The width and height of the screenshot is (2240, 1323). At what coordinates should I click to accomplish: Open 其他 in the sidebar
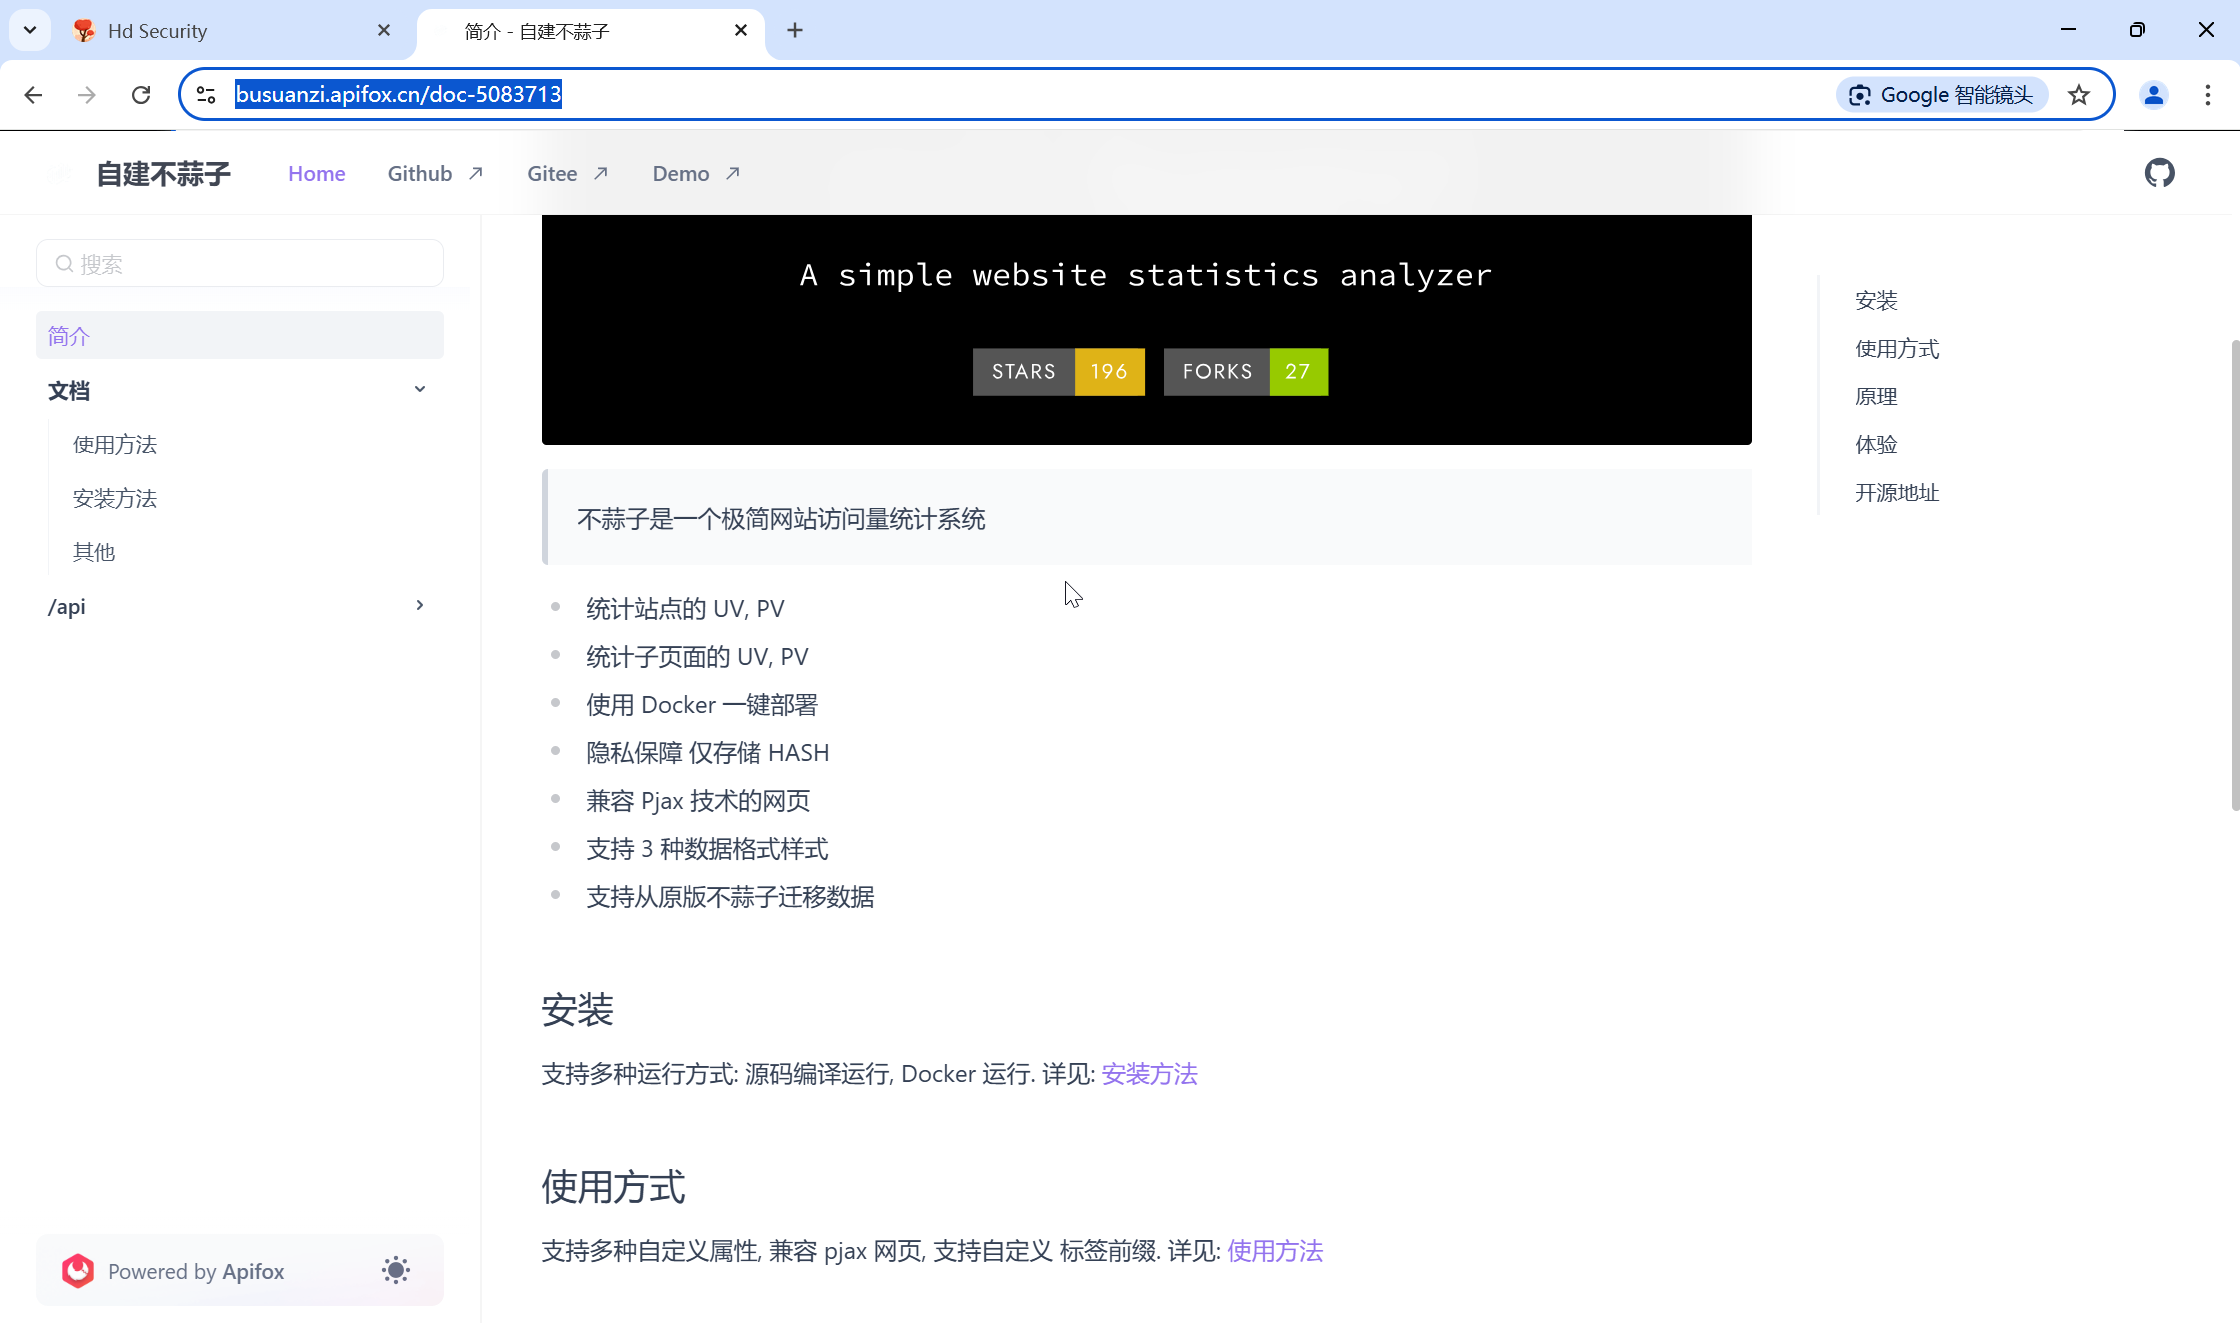[x=94, y=553]
